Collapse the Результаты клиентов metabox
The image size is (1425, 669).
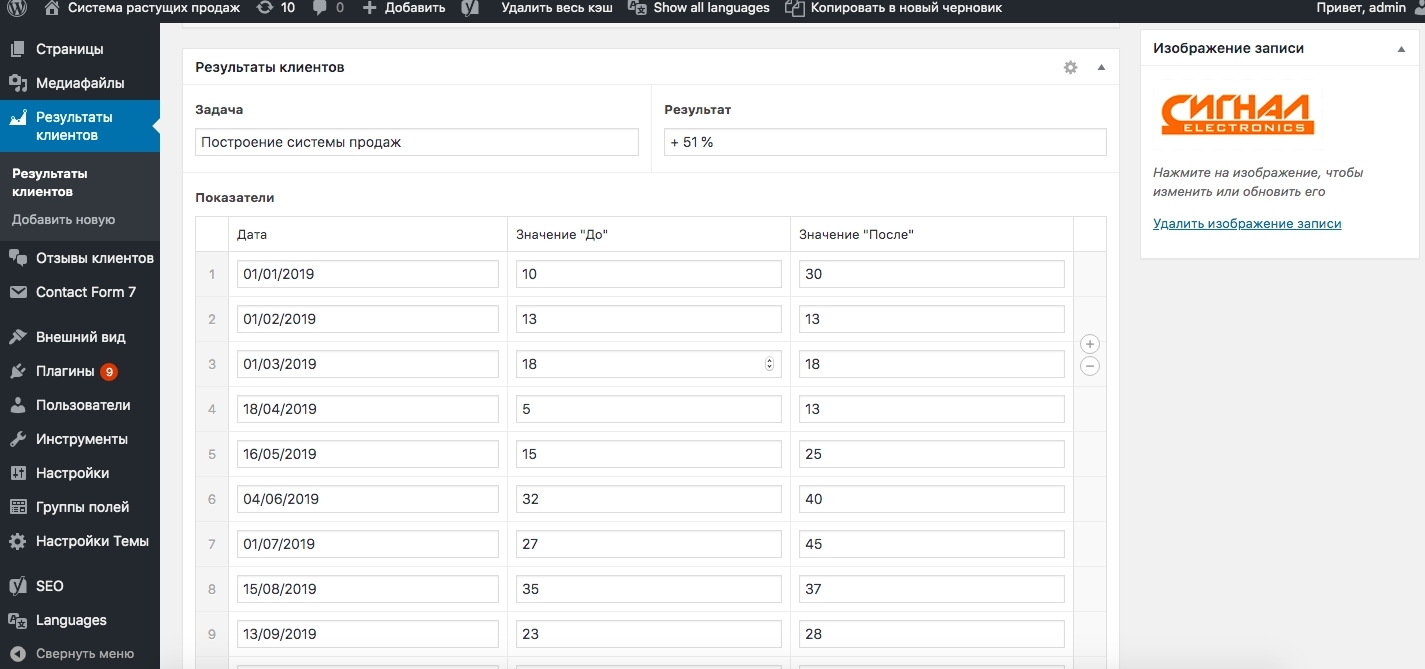(x=1101, y=67)
